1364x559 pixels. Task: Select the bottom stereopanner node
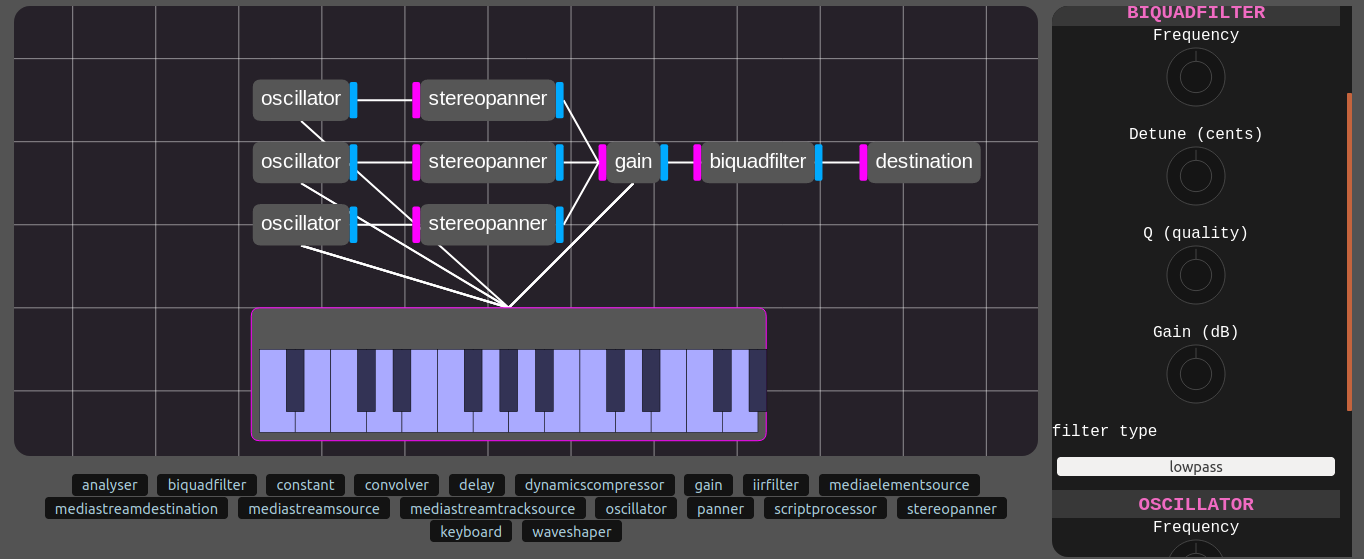(x=488, y=223)
